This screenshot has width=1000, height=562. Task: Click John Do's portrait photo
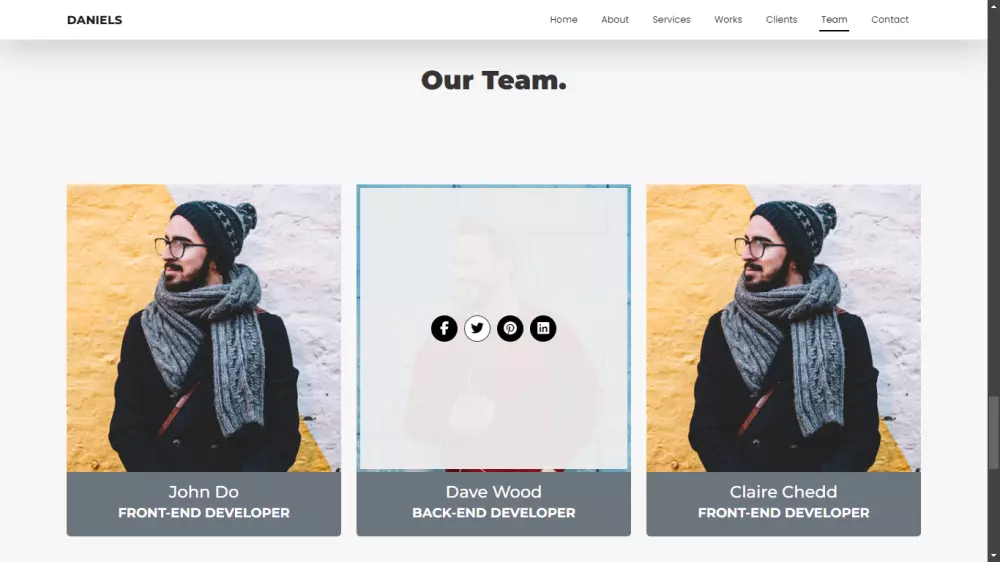click(x=203, y=329)
